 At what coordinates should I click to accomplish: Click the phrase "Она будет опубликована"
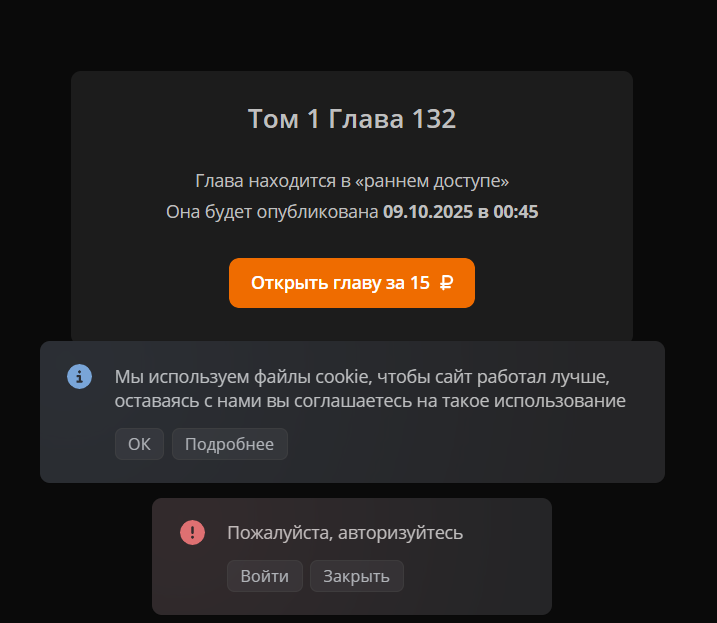pyautogui.click(x=272, y=212)
